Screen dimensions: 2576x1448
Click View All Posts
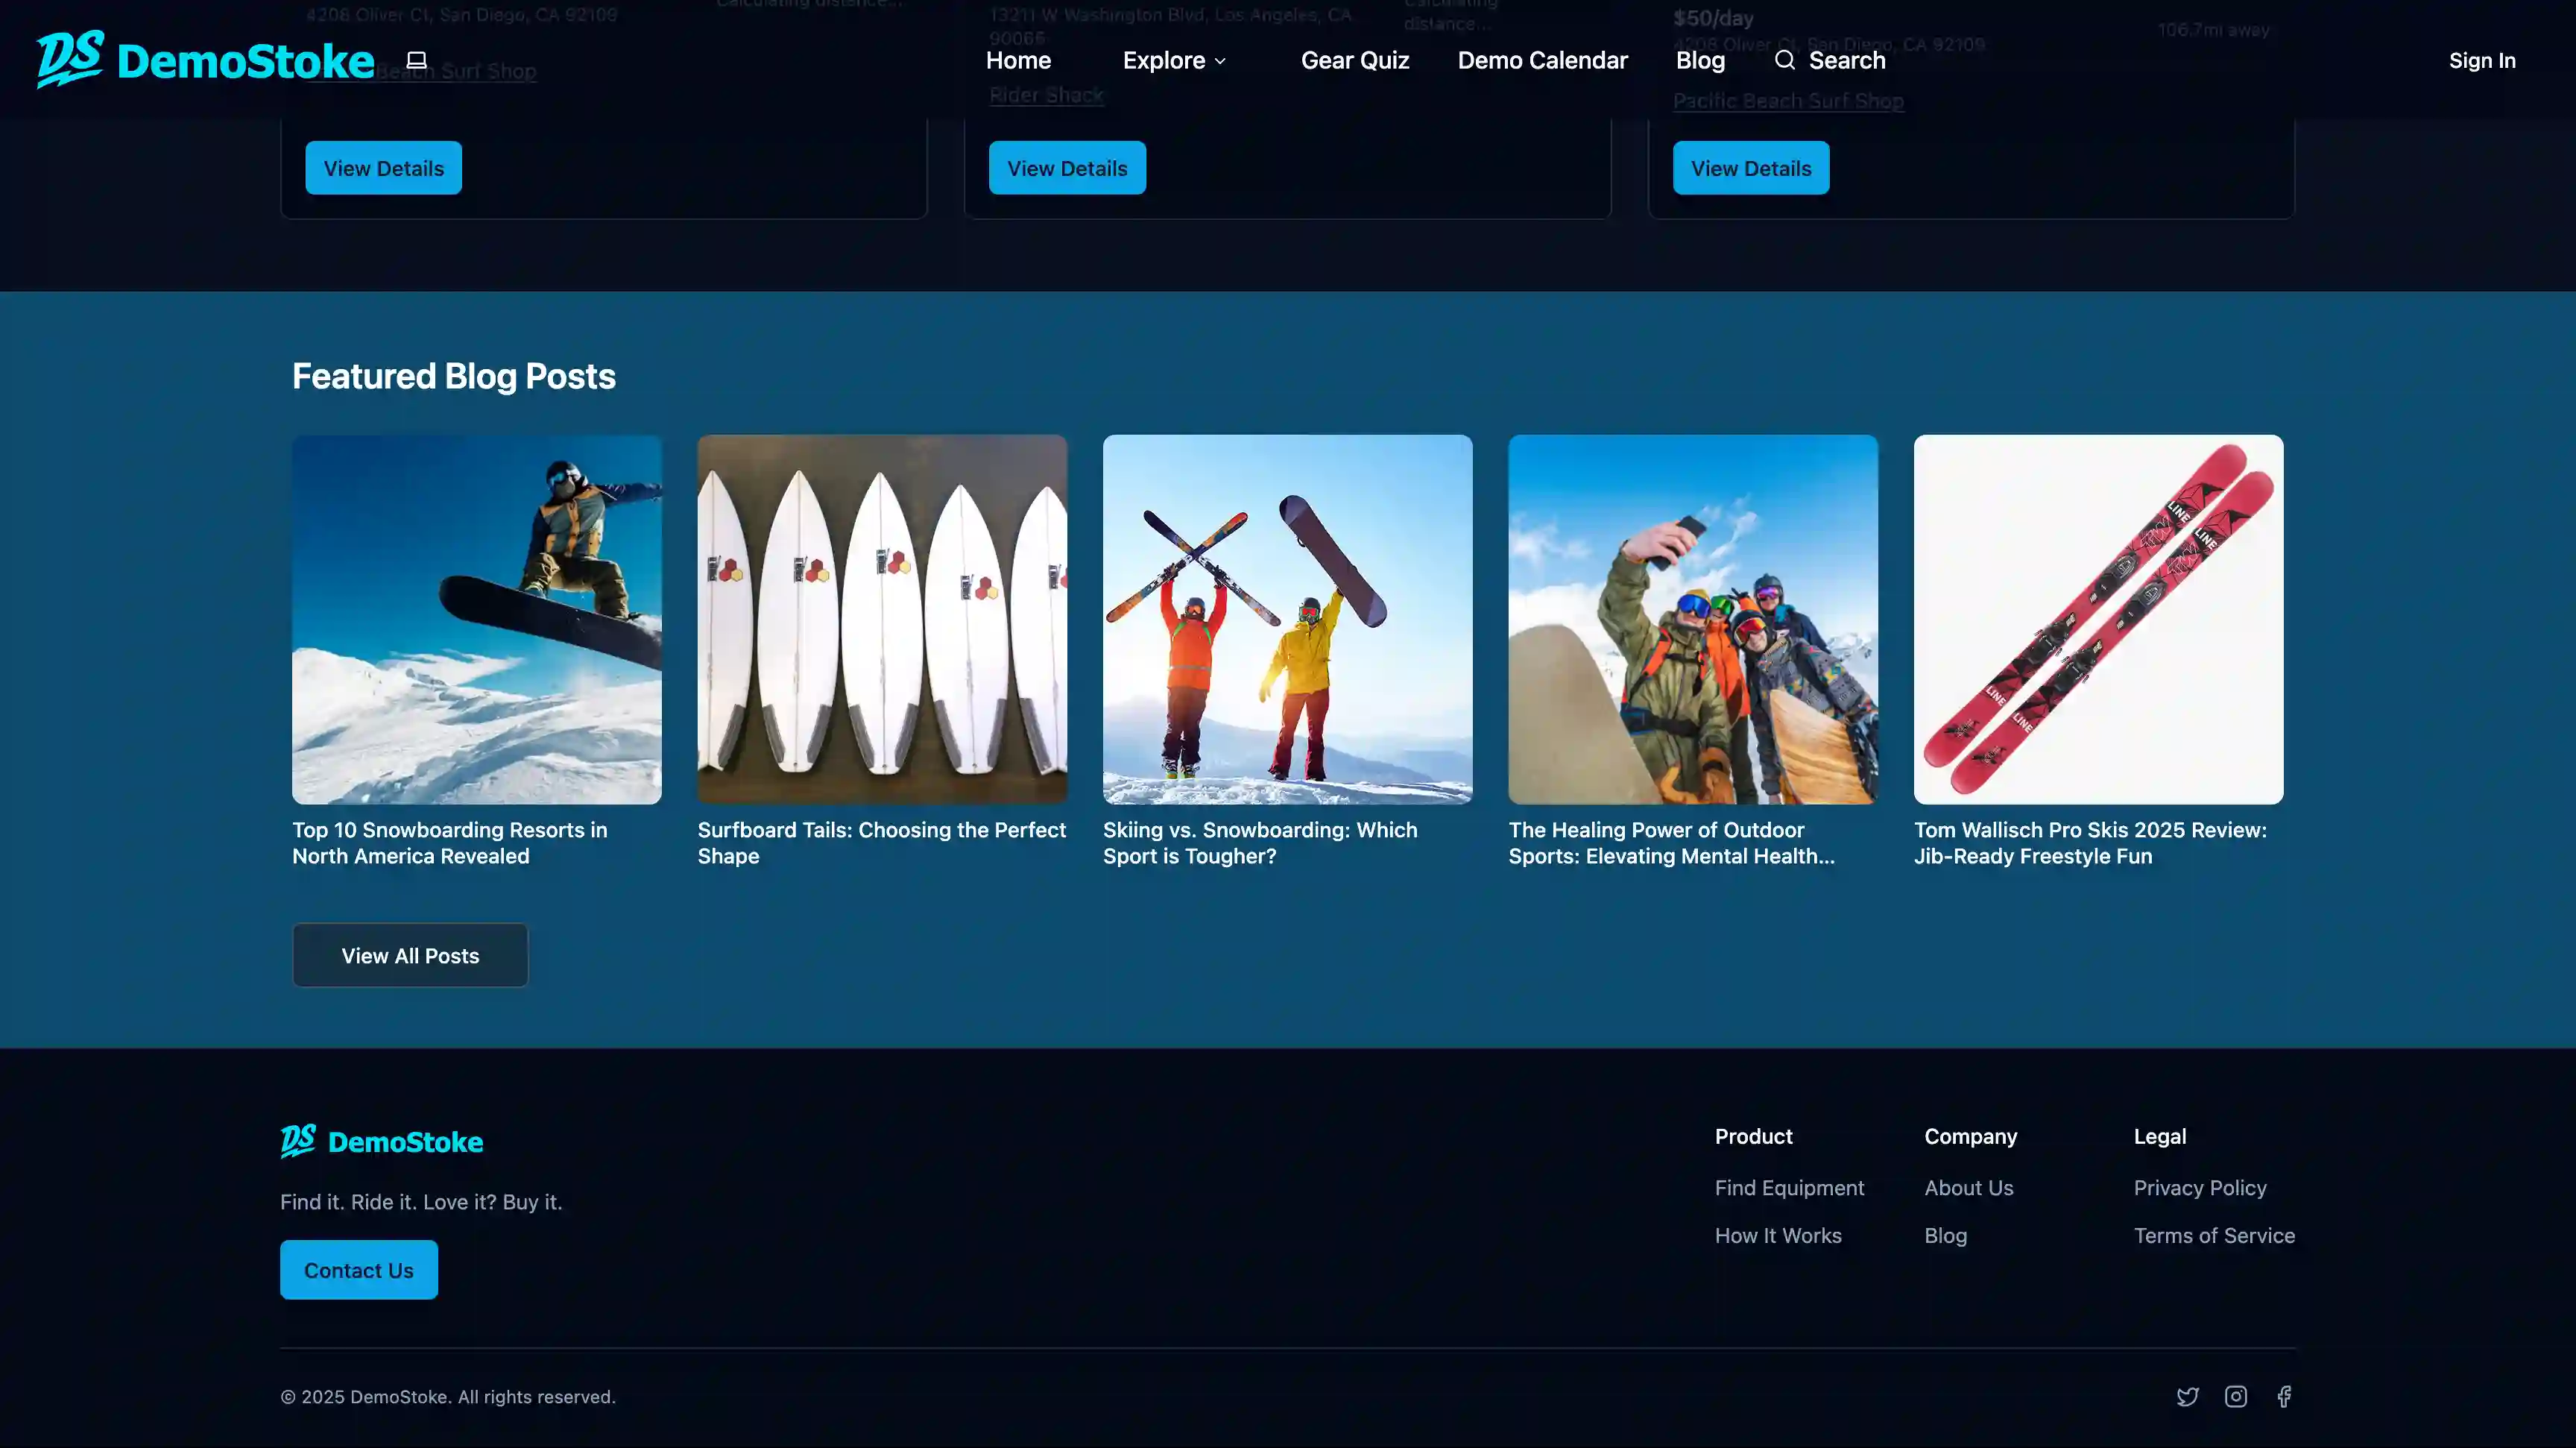click(409, 955)
